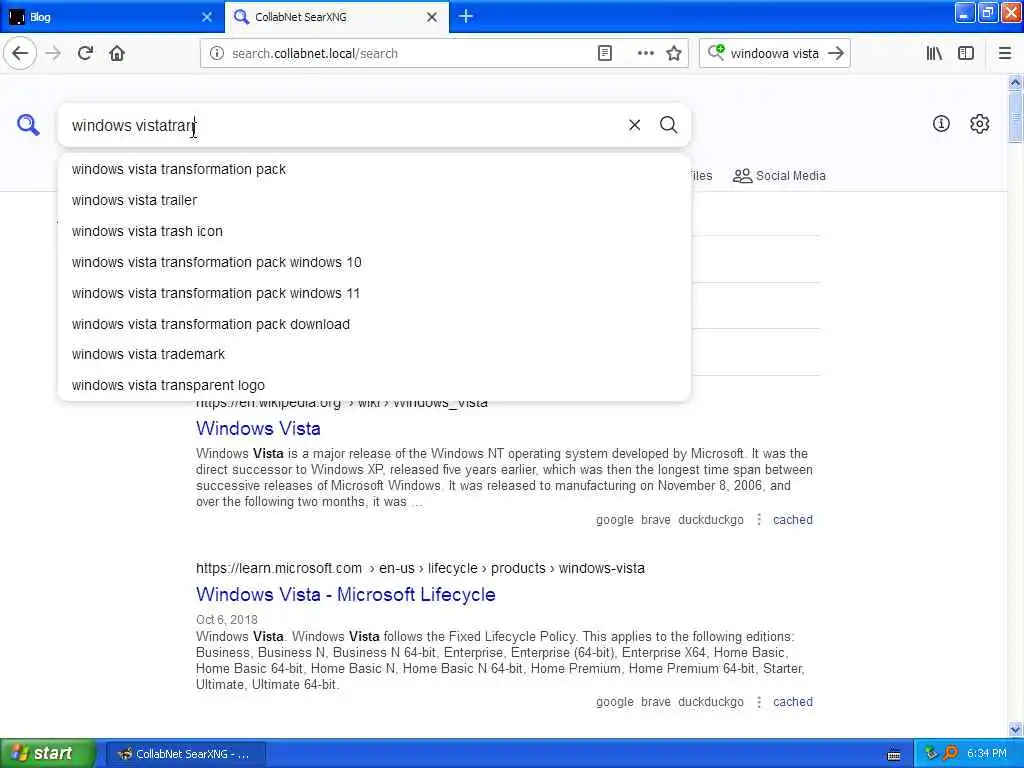Bookmark this page with the star
The image size is (1024, 768).
(x=674, y=54)
